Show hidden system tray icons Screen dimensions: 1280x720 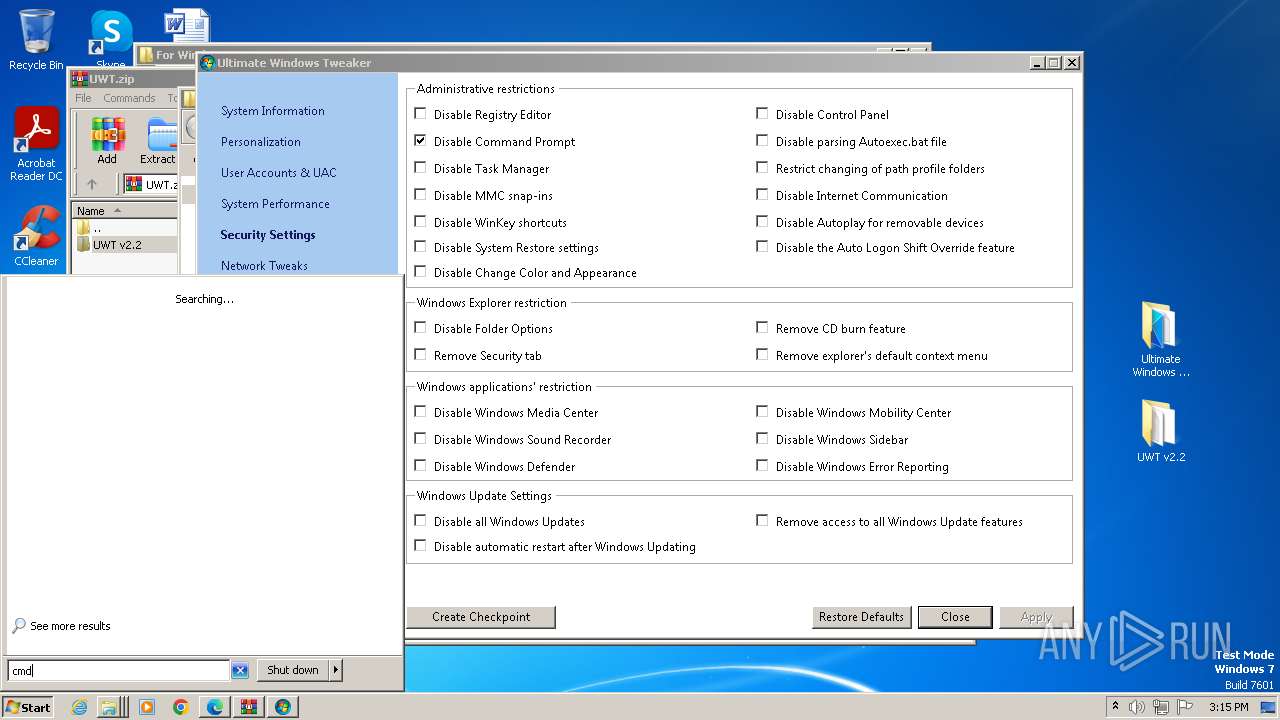(x=1115, y=707)
